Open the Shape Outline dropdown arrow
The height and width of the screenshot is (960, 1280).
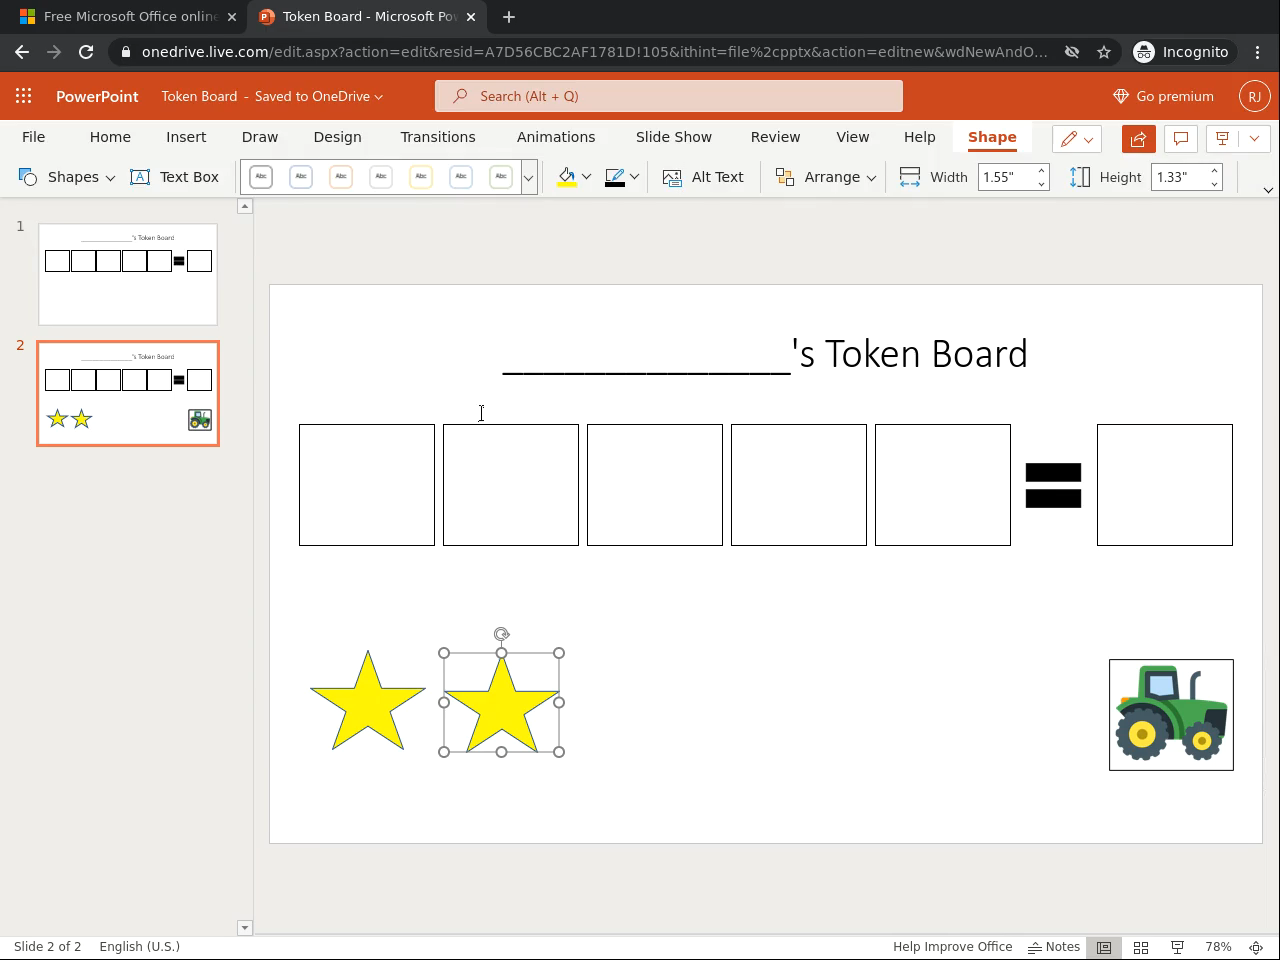coord(634,177)
